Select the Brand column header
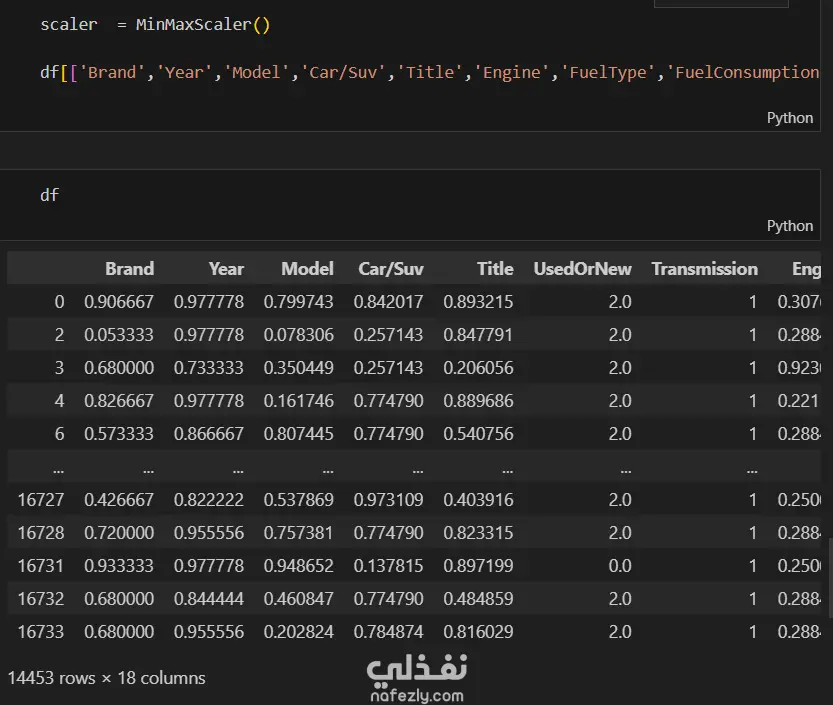The width and height of the screenshot is (833, 705). click(x=130, y=269)
